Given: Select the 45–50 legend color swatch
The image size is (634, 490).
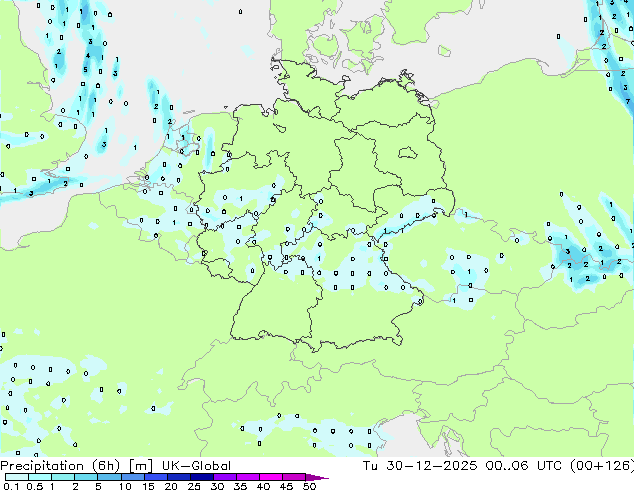Looking at the screenshot, I should [294, 477].
